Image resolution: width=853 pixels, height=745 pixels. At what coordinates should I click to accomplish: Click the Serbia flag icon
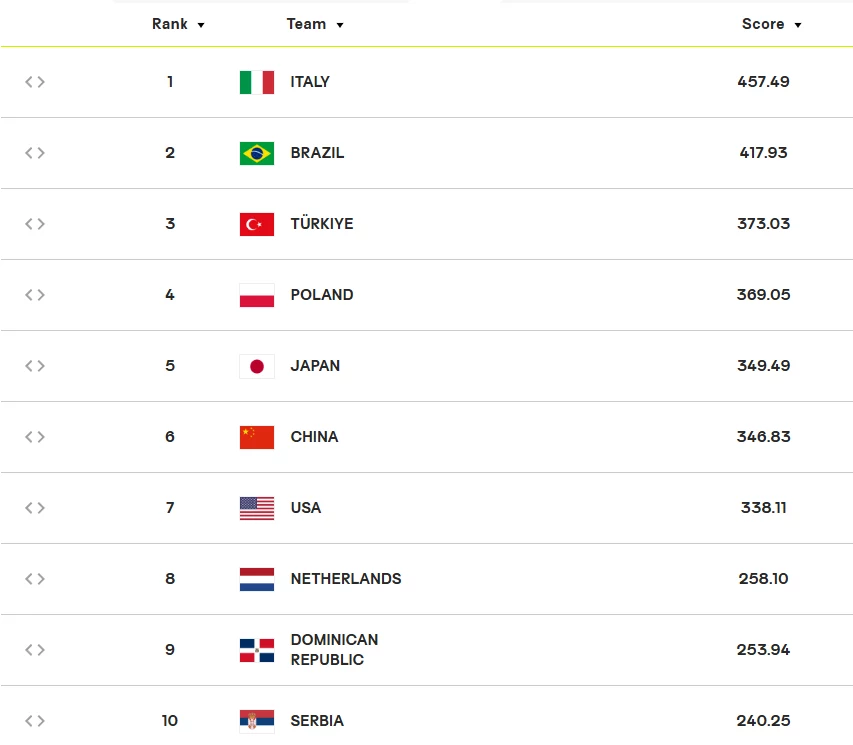[x=257, y=721]
